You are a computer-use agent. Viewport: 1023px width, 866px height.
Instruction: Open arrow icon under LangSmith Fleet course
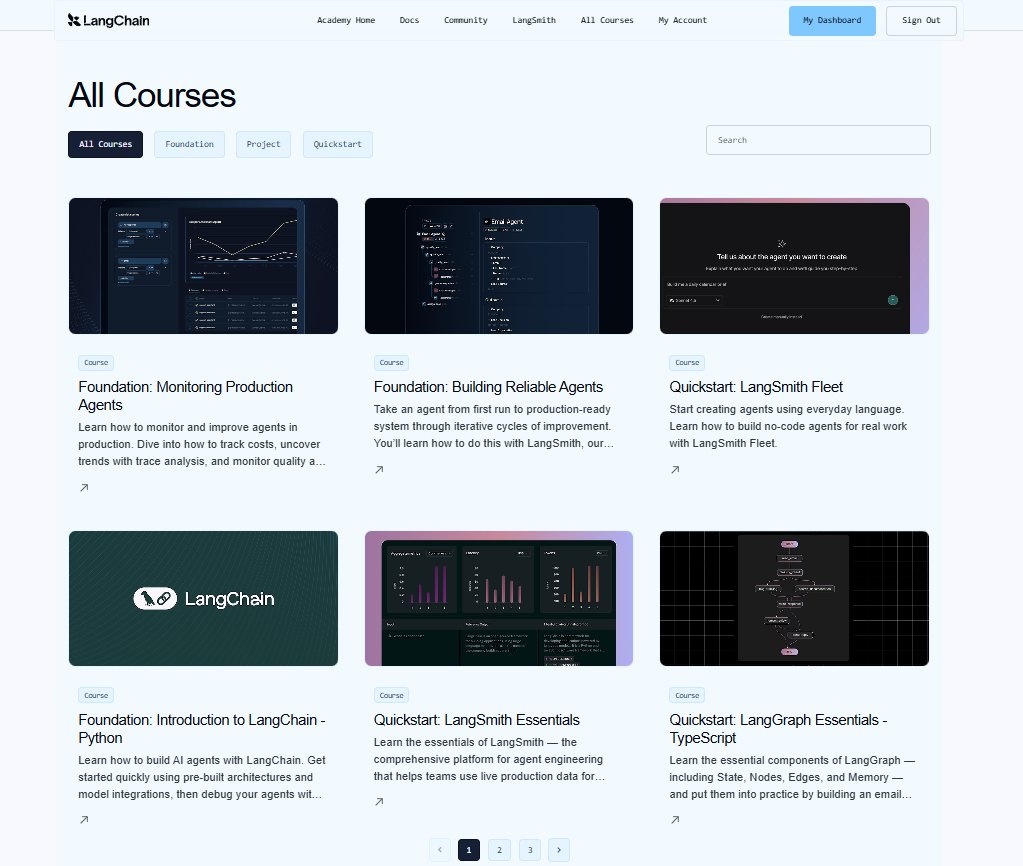(x=675, y=469)
